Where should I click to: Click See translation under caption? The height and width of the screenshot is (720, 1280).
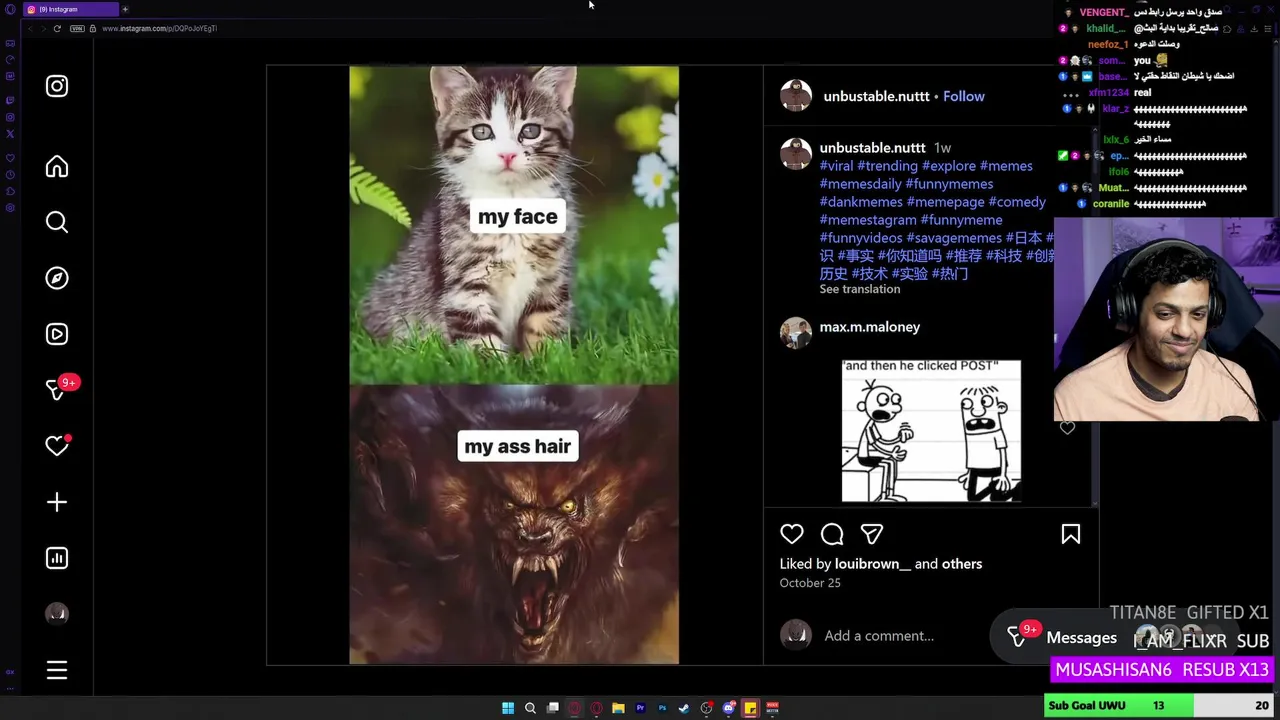[860, 289]
